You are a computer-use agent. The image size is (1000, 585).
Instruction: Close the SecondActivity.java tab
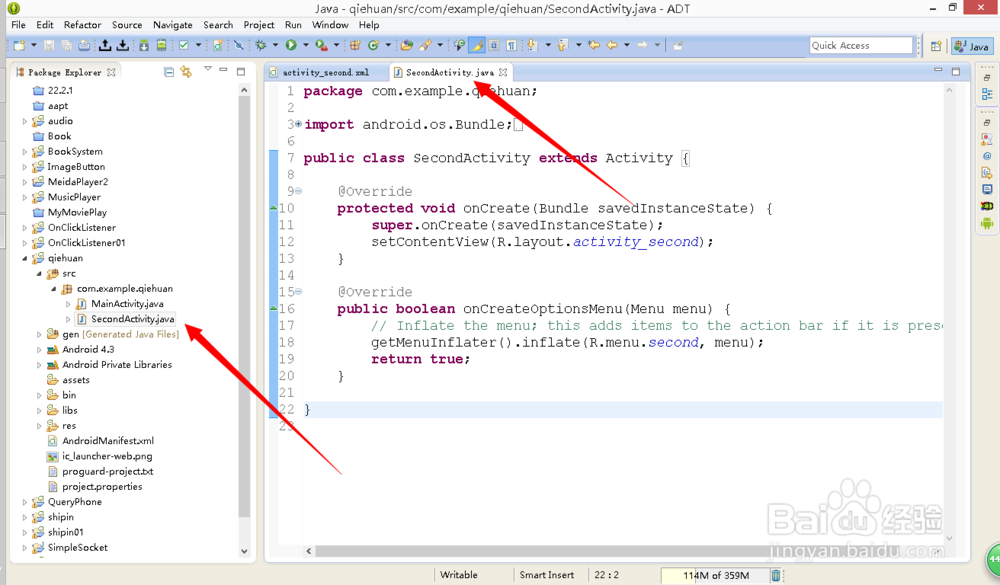tap(503, 72)
